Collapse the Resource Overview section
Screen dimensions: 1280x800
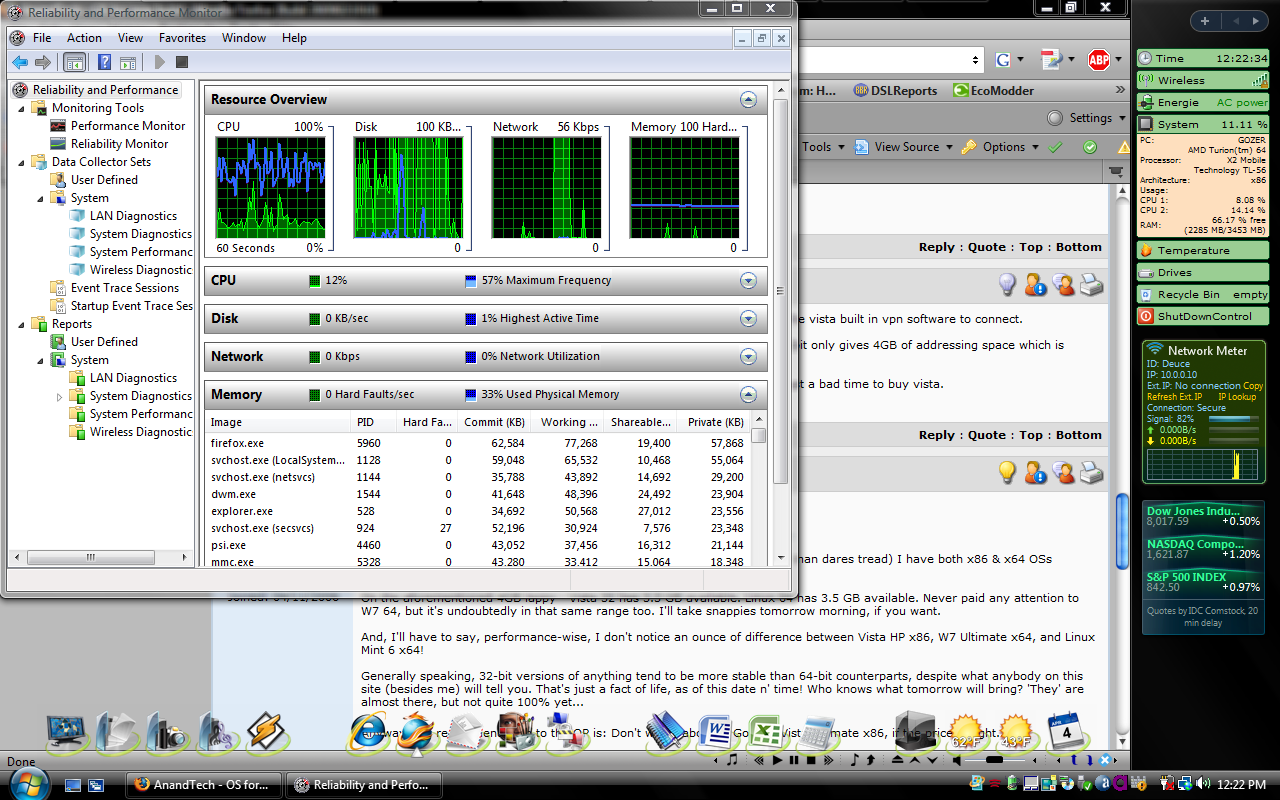click(748, 100)
